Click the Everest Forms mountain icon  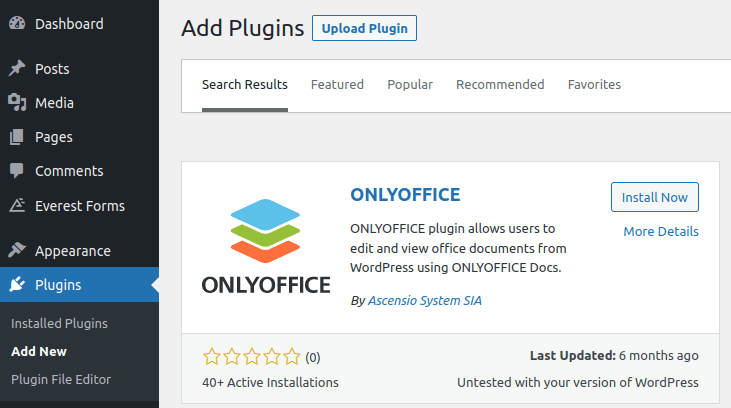pyautogui.click(x=17, y=206)
